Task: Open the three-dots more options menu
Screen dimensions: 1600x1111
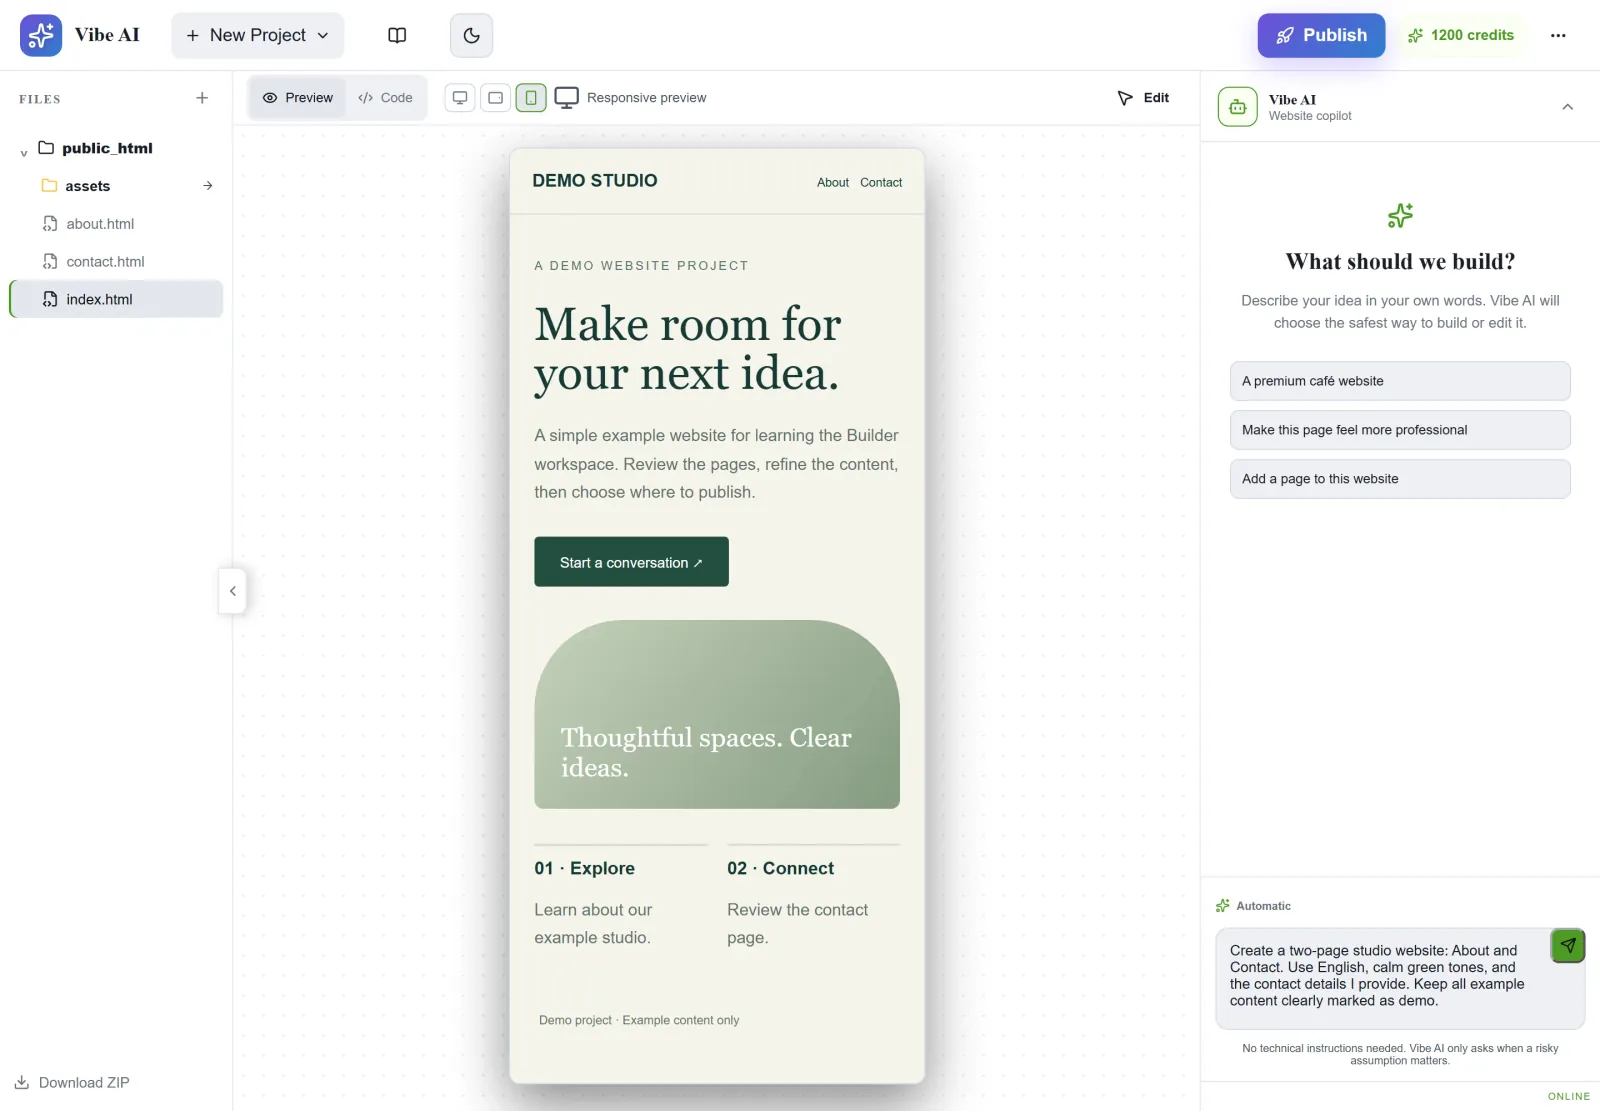Action: [1558, 35]
